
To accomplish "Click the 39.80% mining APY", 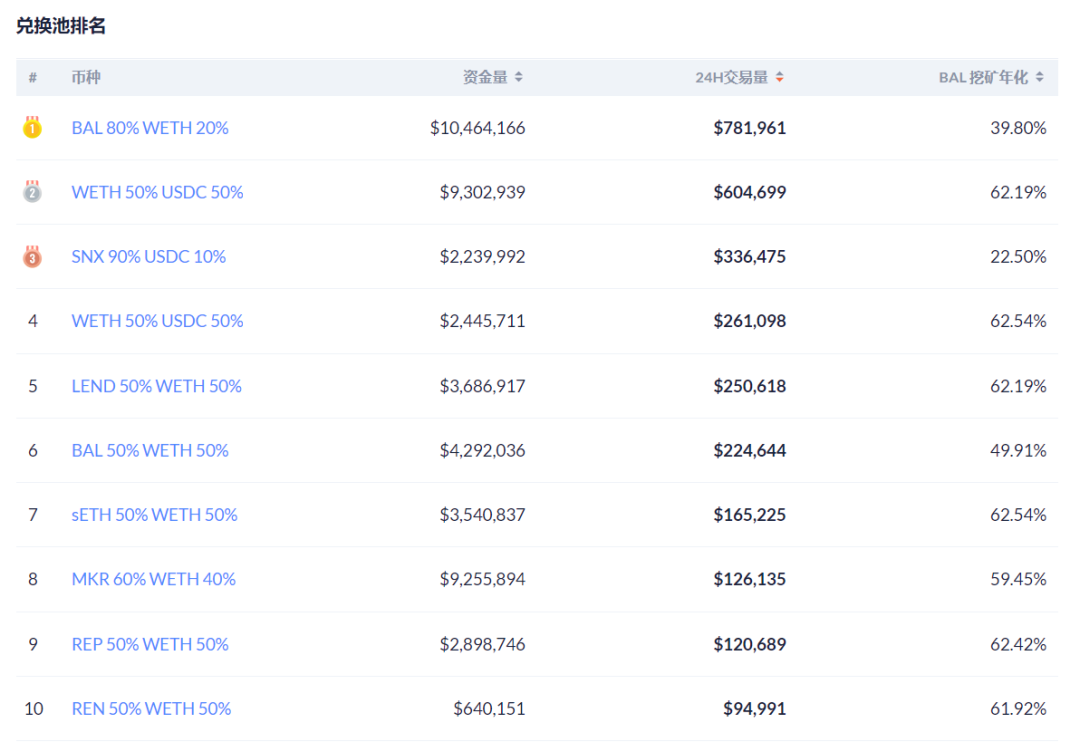I will point(1018,128).
